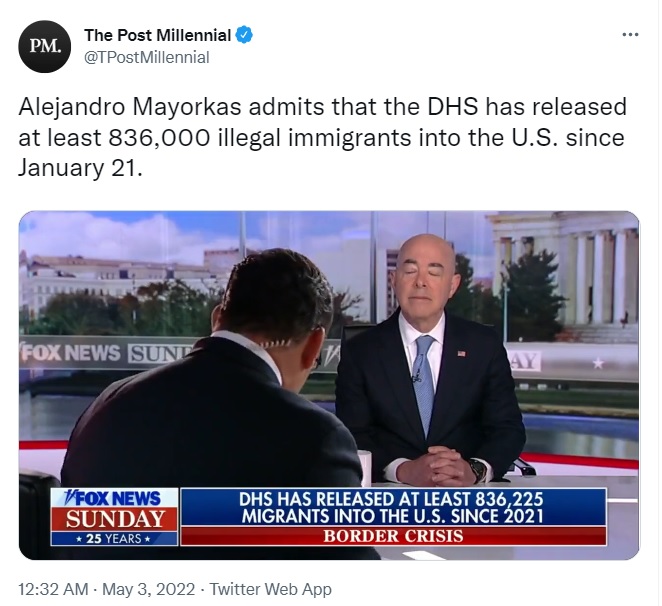Click the tweet text about DHS releases
The width and height of the screenshot is (662, 606).
pos(322,137)
